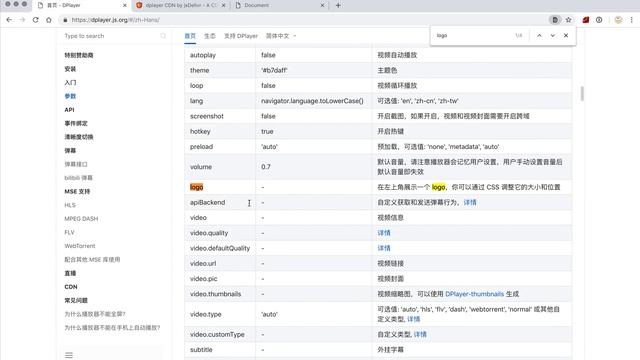Open the 支持 DPlayer nav item
Image resolution: width=640 pixels, height=360 pixels.
[241, 36]
